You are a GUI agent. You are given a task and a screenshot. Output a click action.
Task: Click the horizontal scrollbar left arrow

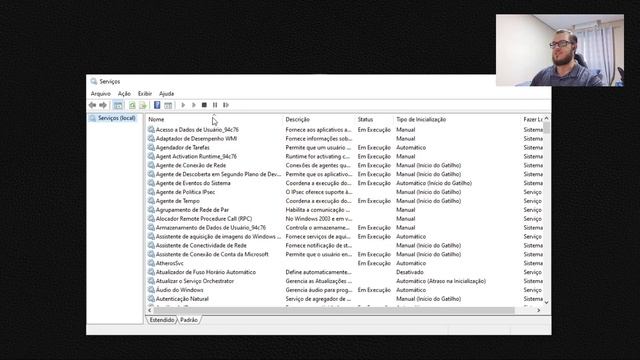pyautogui.click(x=150, y=310)
